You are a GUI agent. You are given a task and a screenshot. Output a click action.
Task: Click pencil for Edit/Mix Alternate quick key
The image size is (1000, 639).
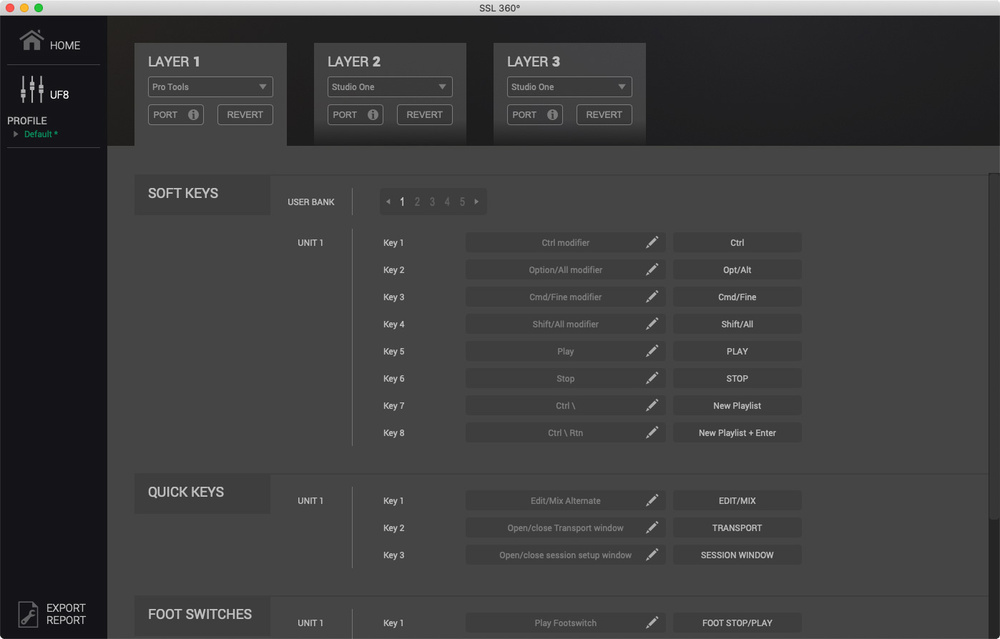652,501
